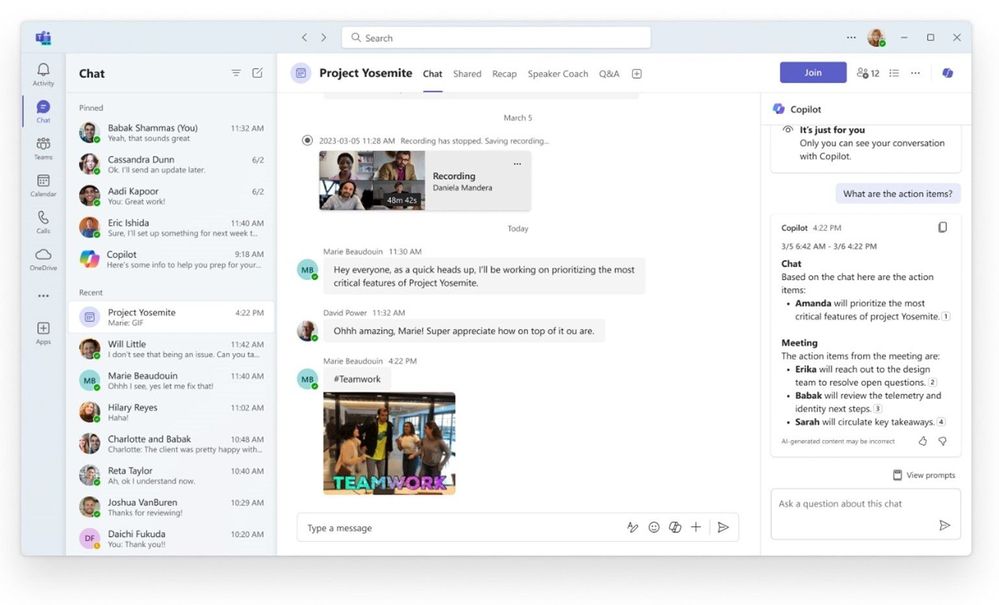
Task: Open the Calls phone icon
Action: (x=43, y=217)
